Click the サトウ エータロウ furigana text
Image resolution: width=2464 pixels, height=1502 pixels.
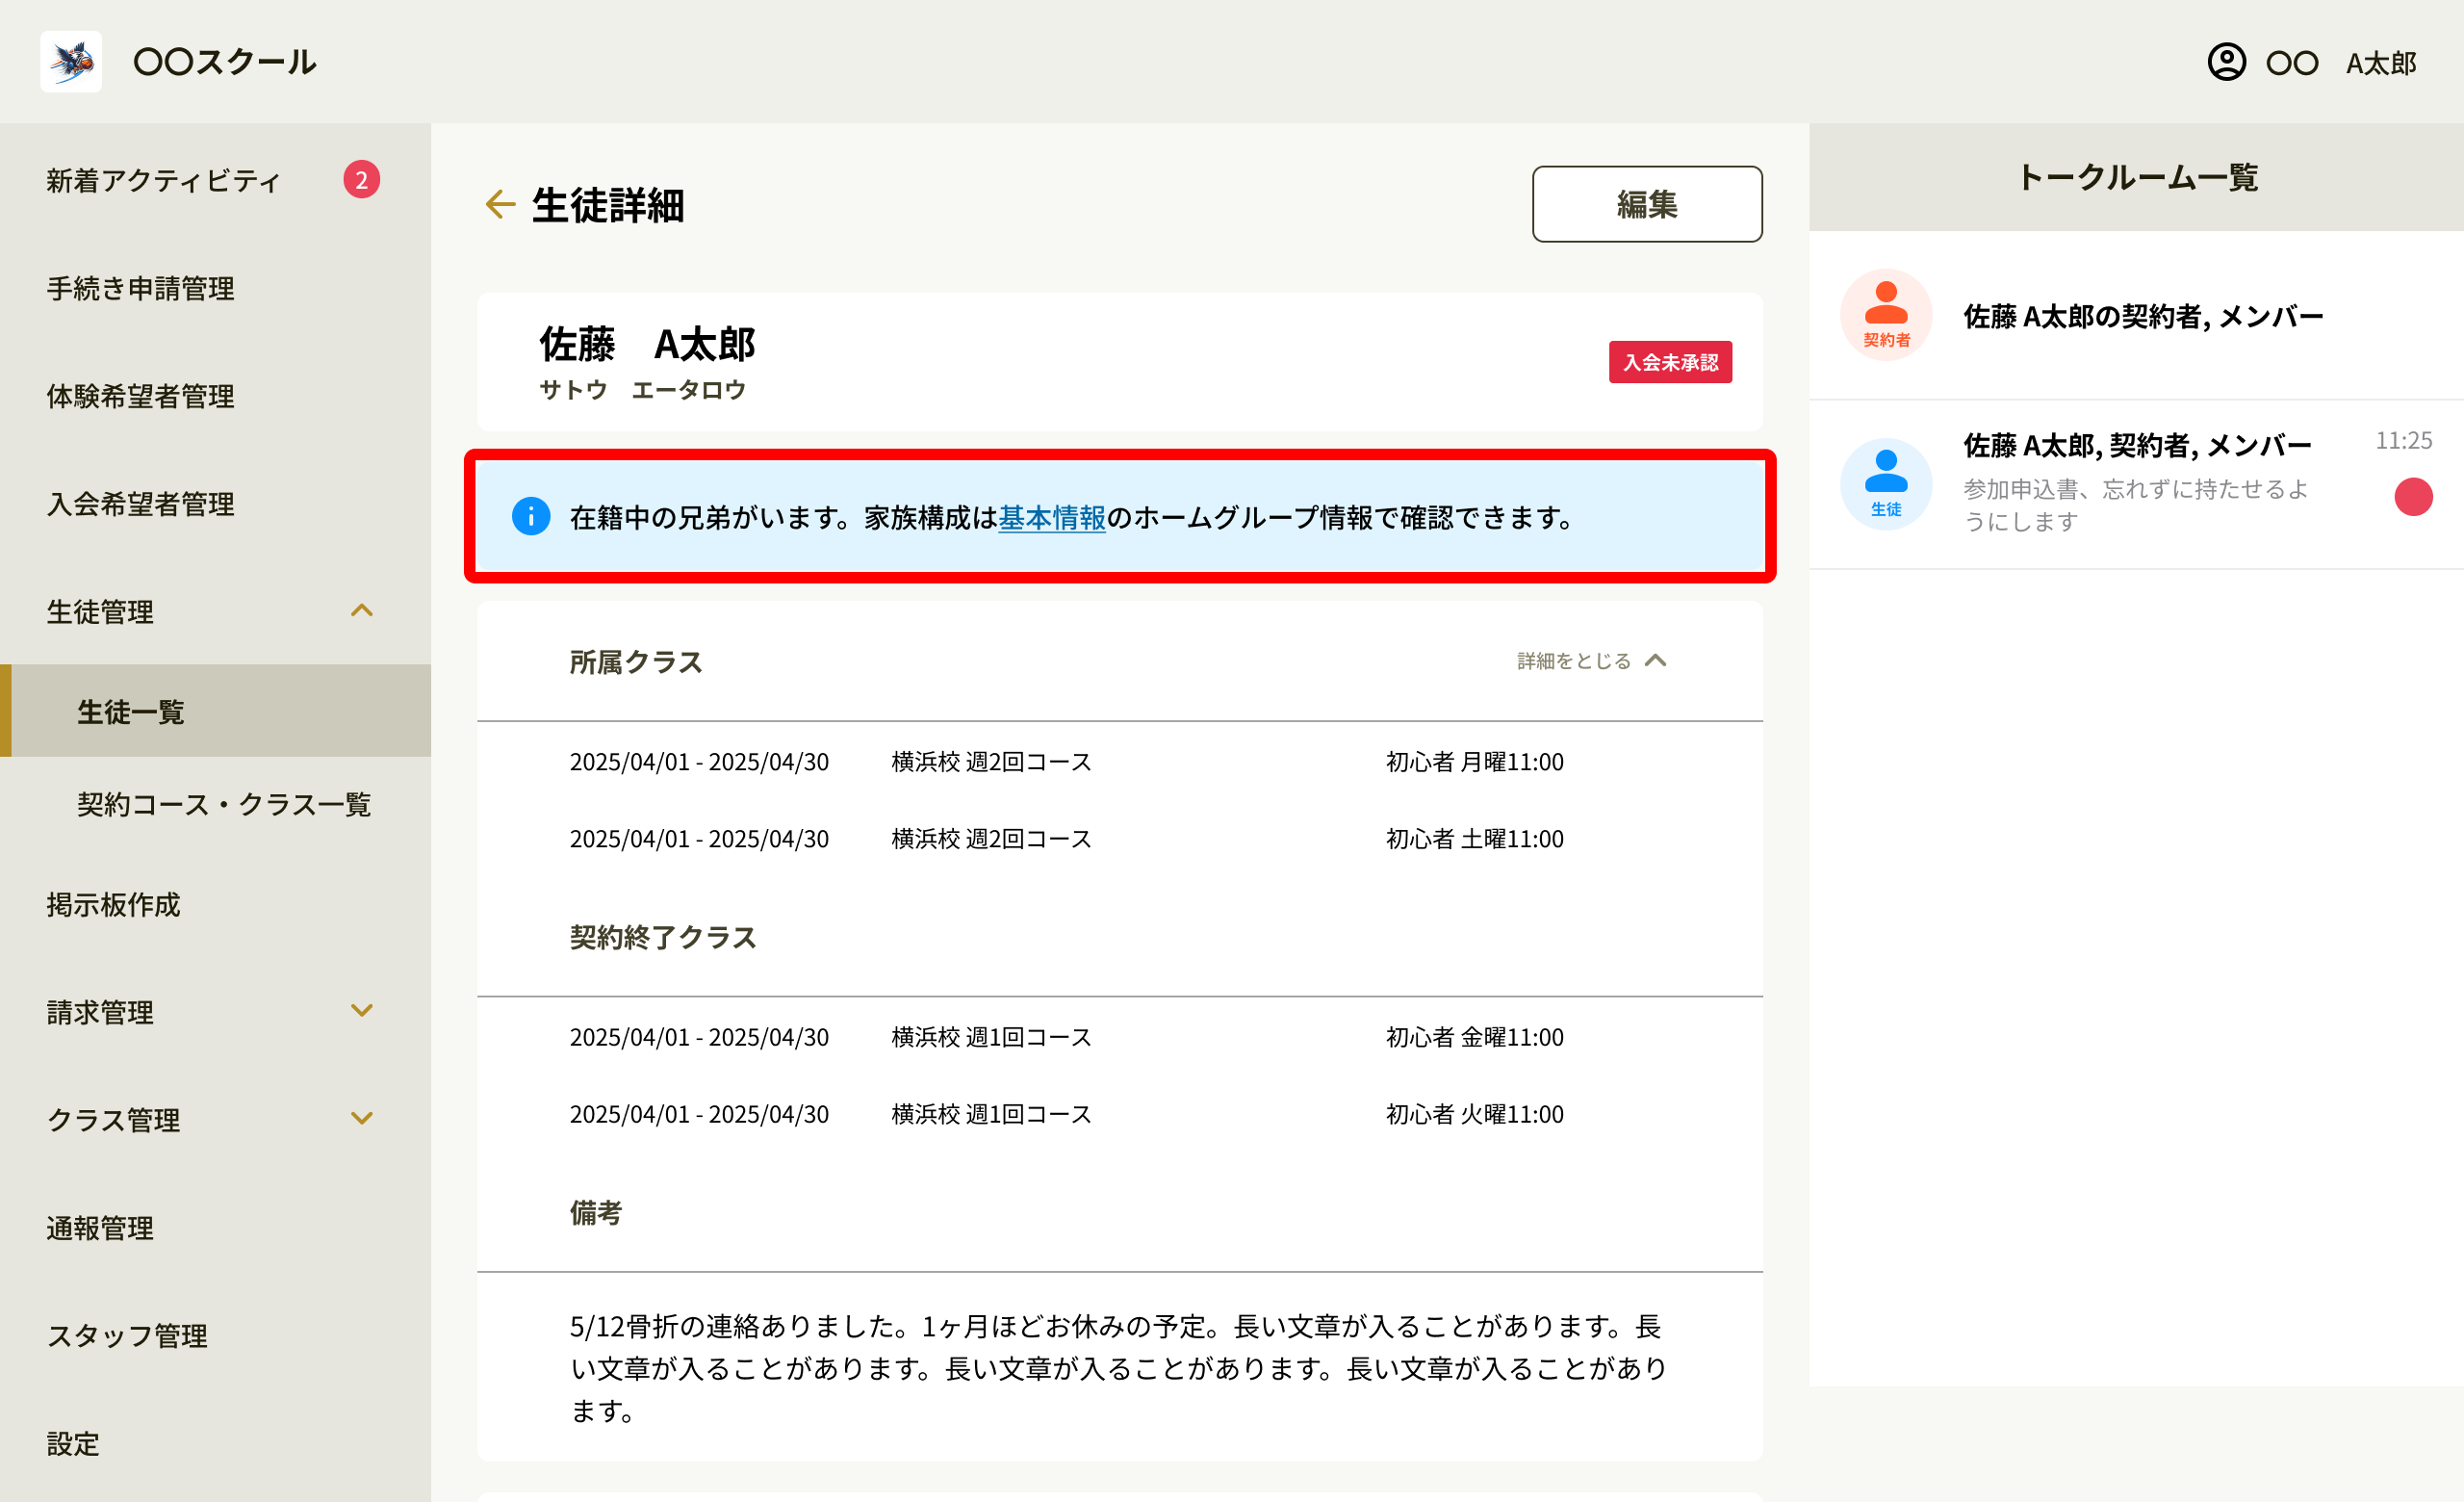[x=643, y=390]
